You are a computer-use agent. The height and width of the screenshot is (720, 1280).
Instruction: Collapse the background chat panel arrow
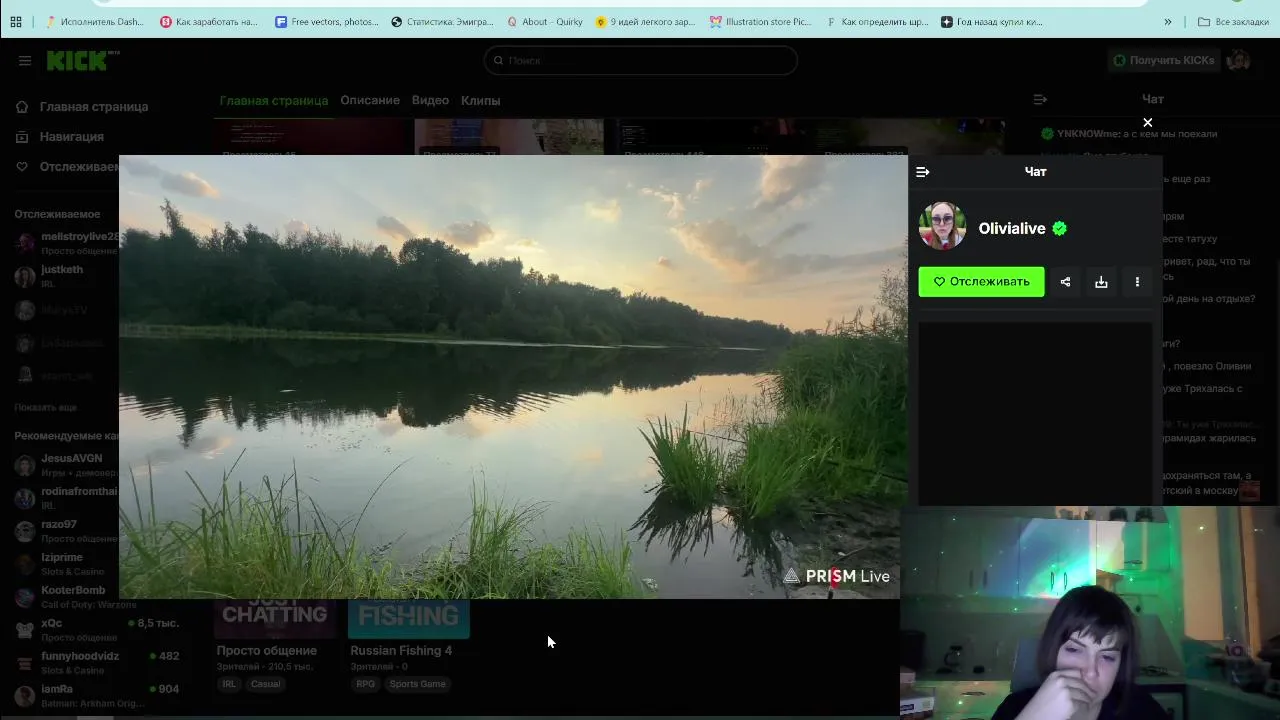coord(1040,99)
